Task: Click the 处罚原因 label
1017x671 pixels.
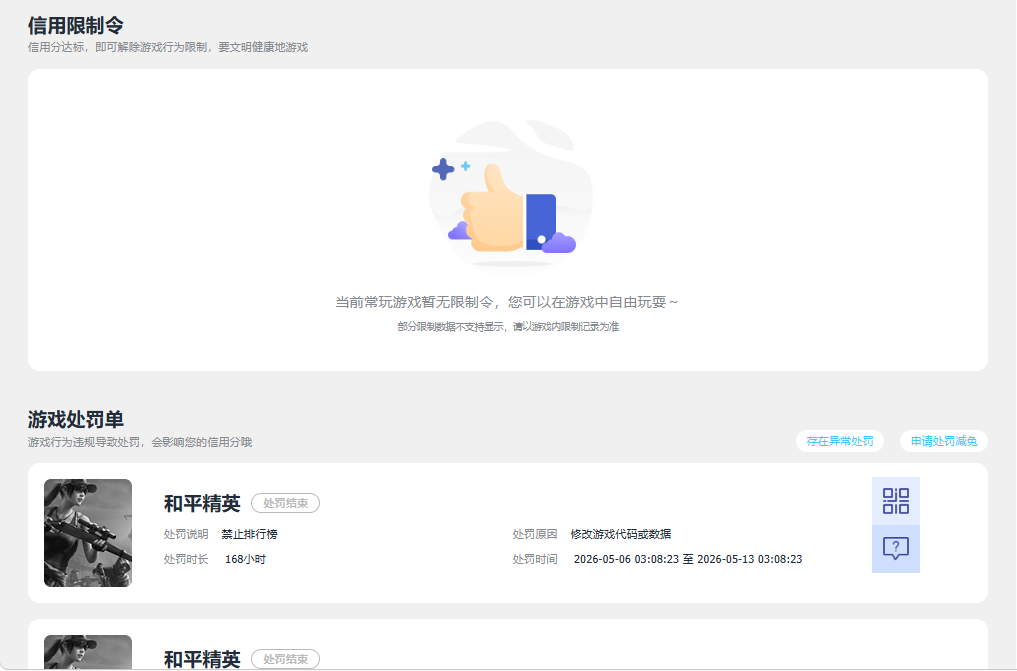Action: click(x=535, y=534)
